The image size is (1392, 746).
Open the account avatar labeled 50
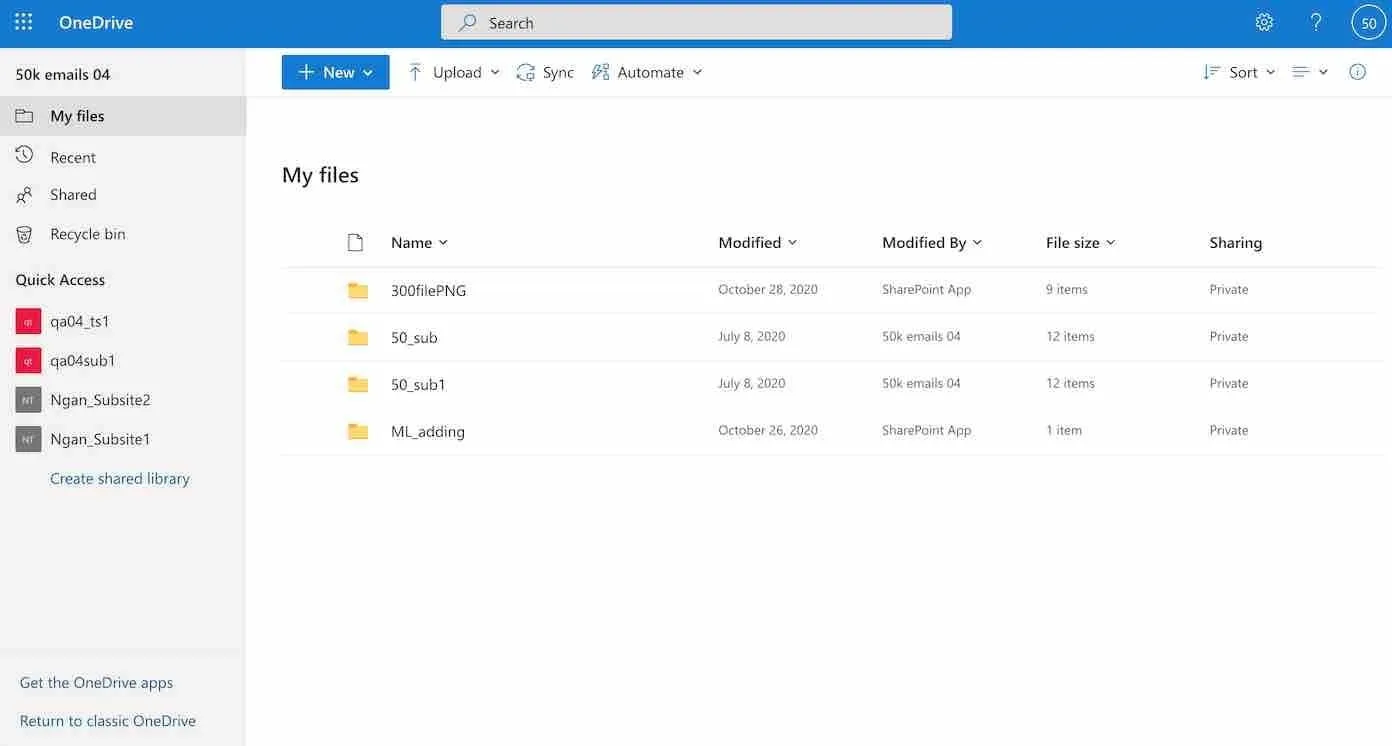click(1368, 22)
